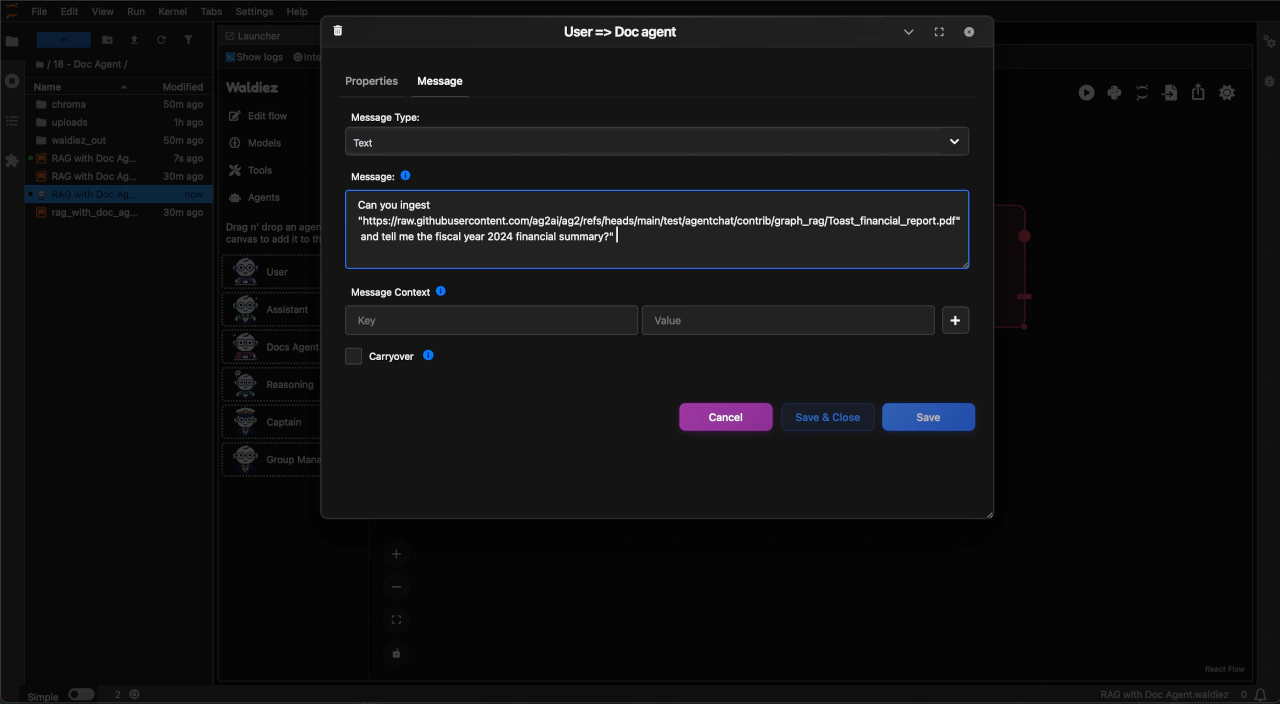Export the flow with the share icon
Image resolution: width=1280 pixels, height=704 pixels.
coord(1198,92)
